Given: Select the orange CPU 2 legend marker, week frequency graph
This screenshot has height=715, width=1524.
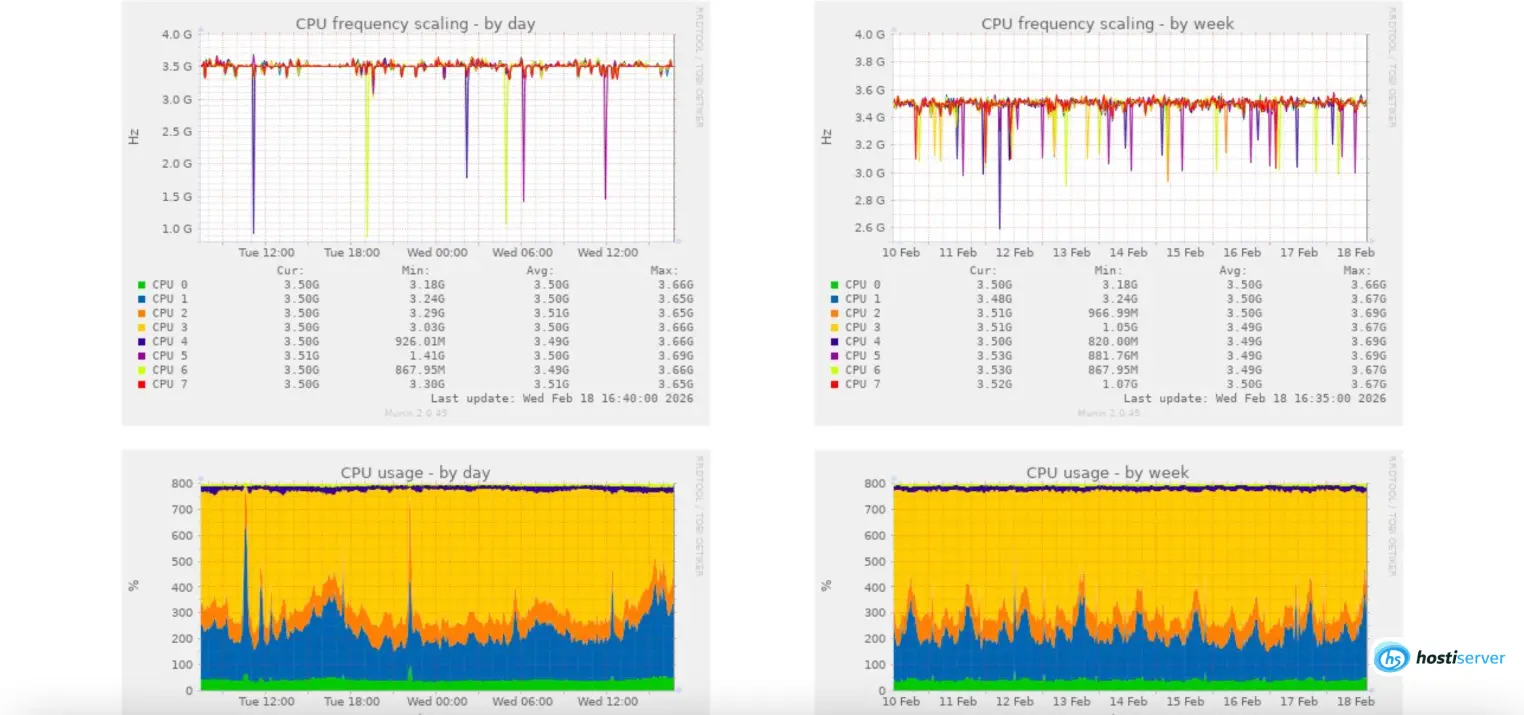Looking at the screenshot, I should 835,312.
